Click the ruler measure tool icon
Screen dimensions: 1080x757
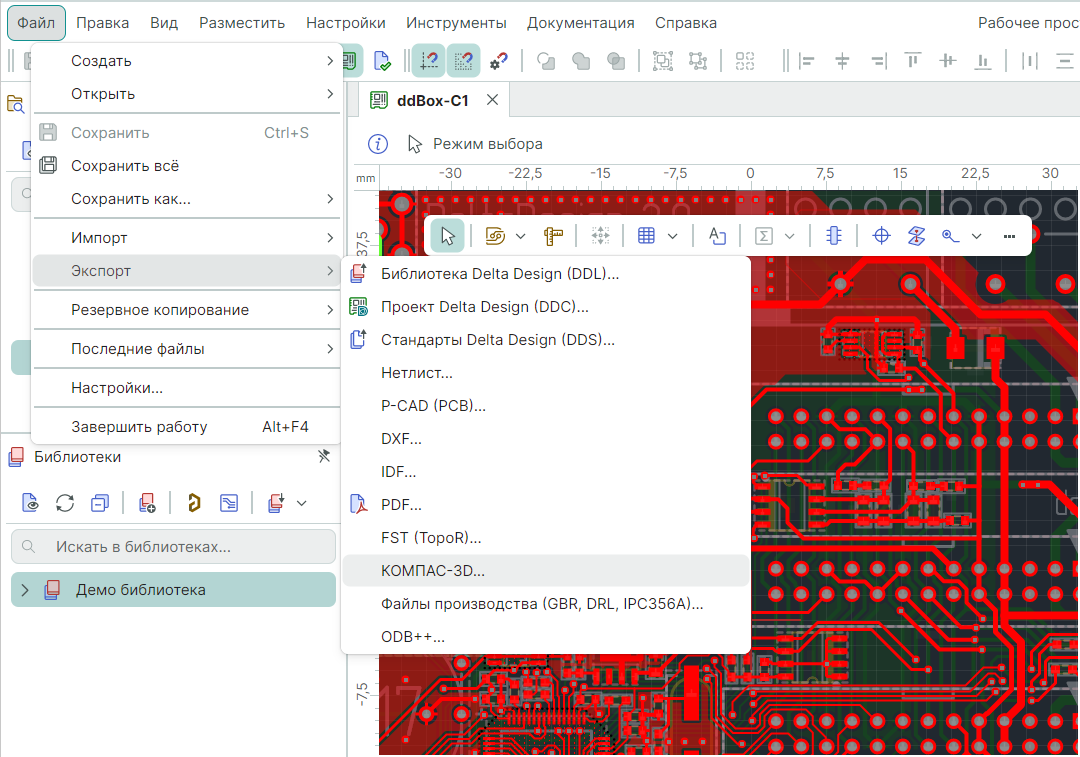point(553,236)
